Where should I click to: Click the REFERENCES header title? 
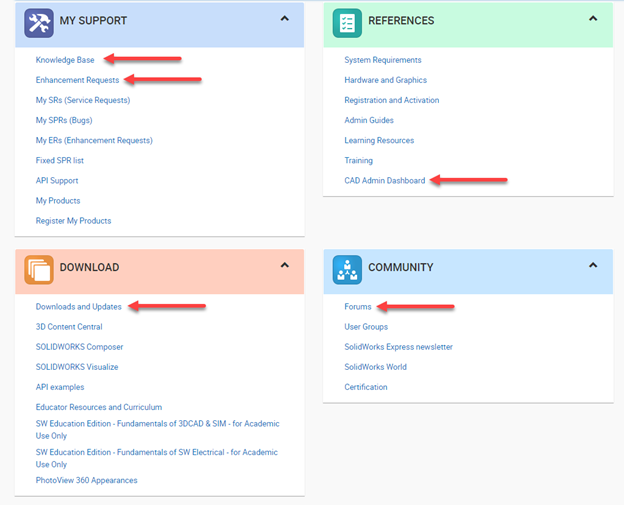(401, 21)
